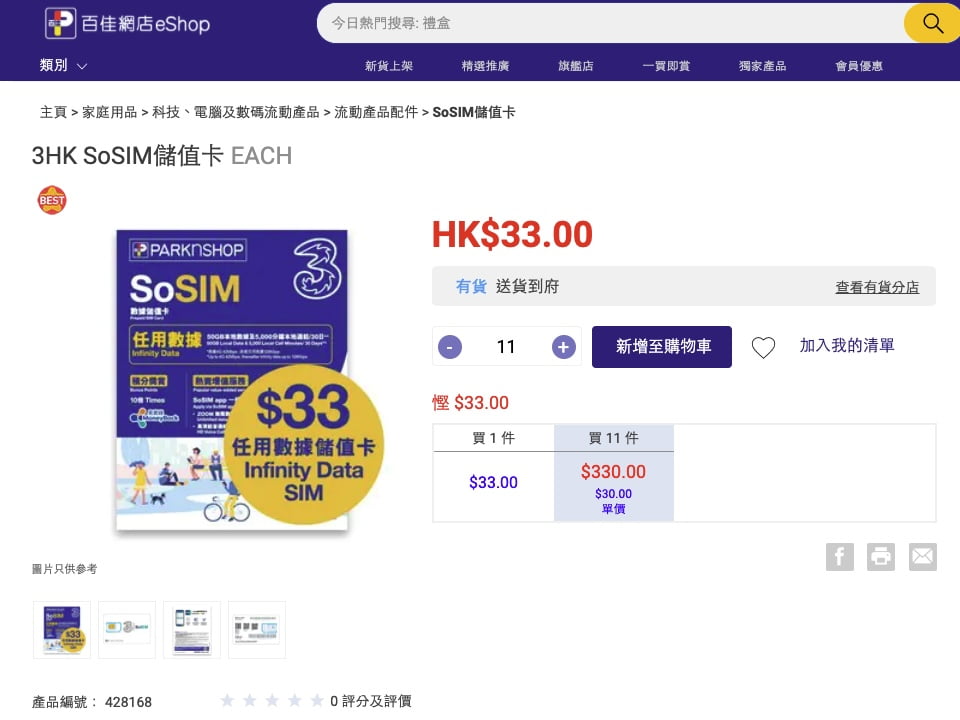Screen dimensions: 960x720
Task: Click the email share envelope icon
Action: (x=922, y=557)
